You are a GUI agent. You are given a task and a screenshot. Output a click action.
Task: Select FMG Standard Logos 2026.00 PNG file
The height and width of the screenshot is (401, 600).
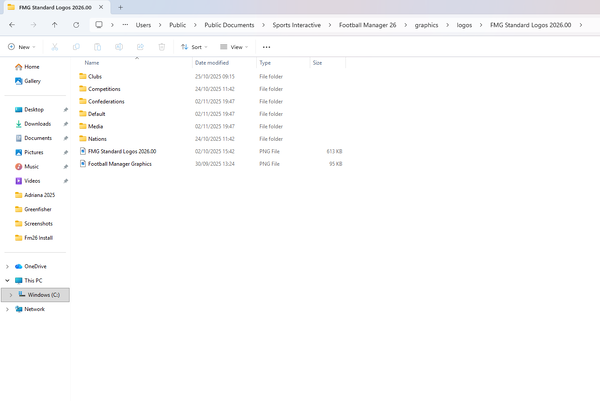coord(122,151)
